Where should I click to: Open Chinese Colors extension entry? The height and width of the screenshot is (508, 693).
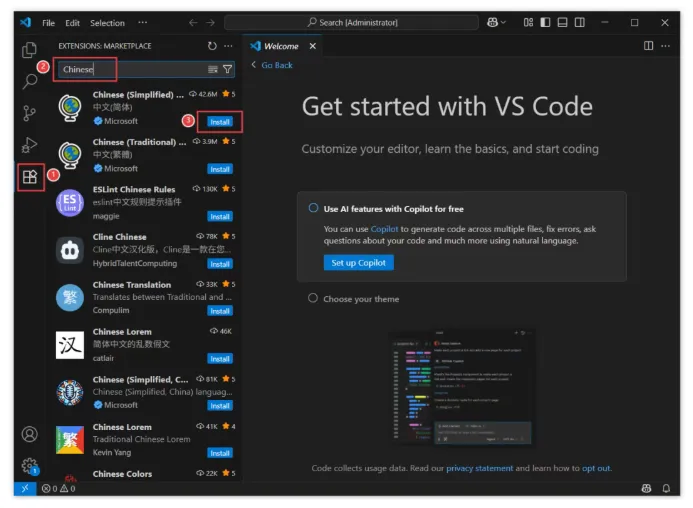click(146, 474)
